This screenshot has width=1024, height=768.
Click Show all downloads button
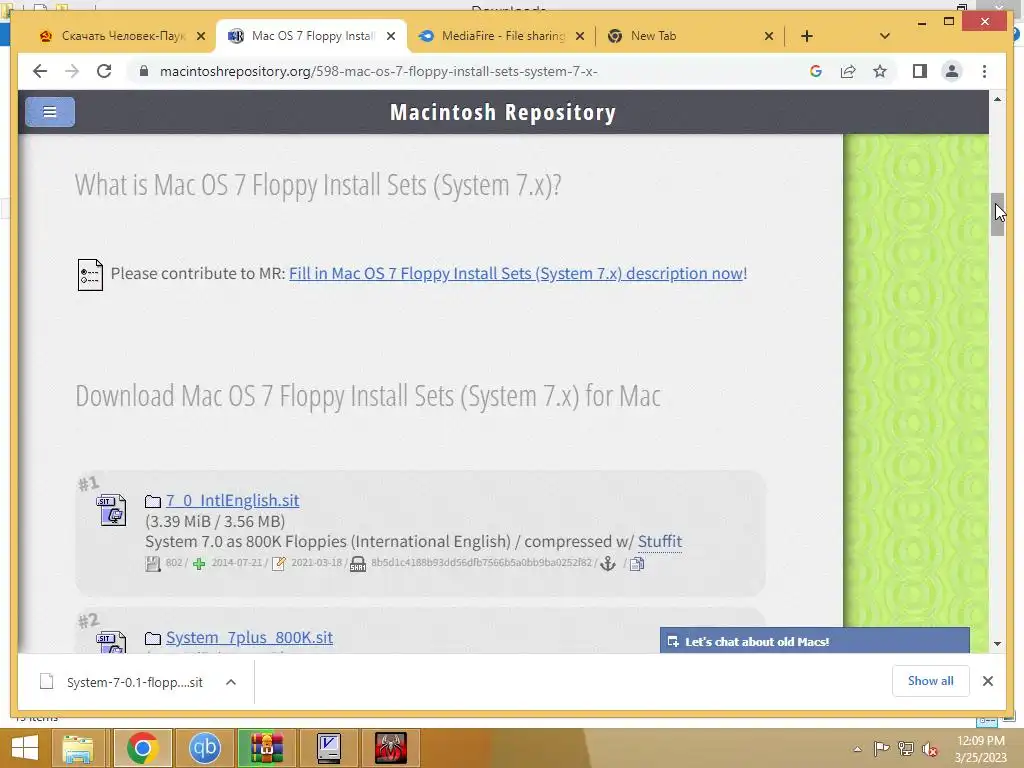(931, 681)
